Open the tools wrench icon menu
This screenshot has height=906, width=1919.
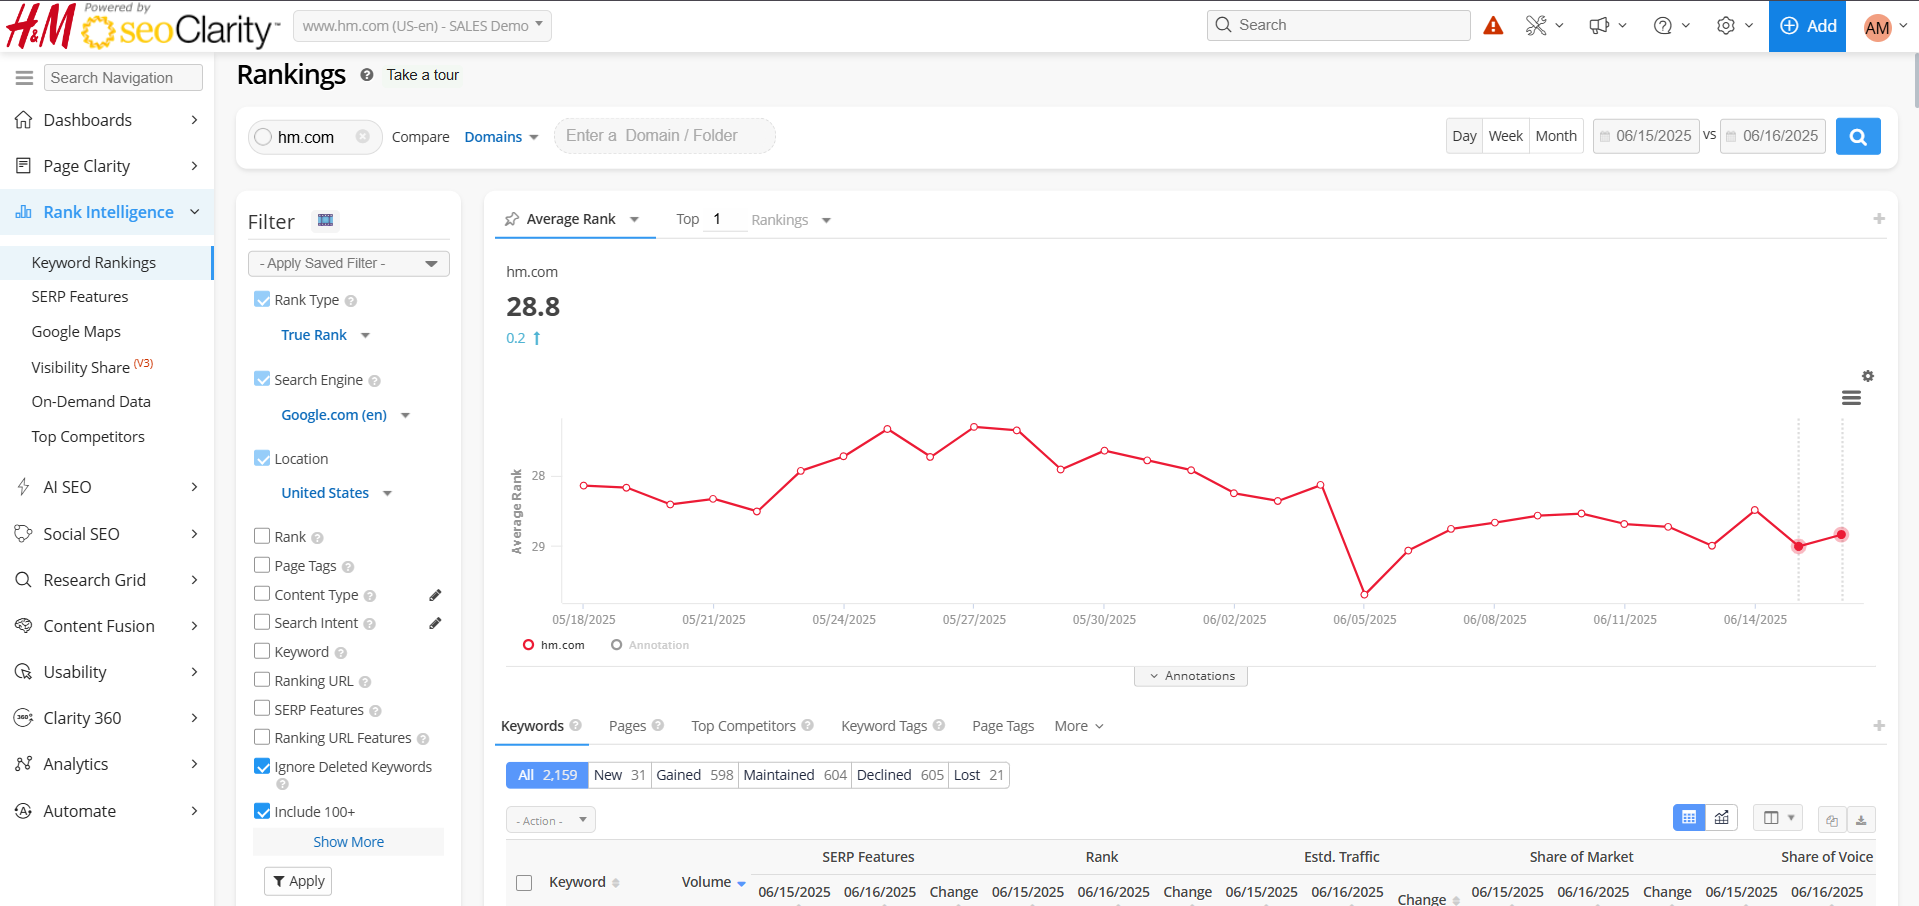pyautogui.click(x=1536, y=26)
